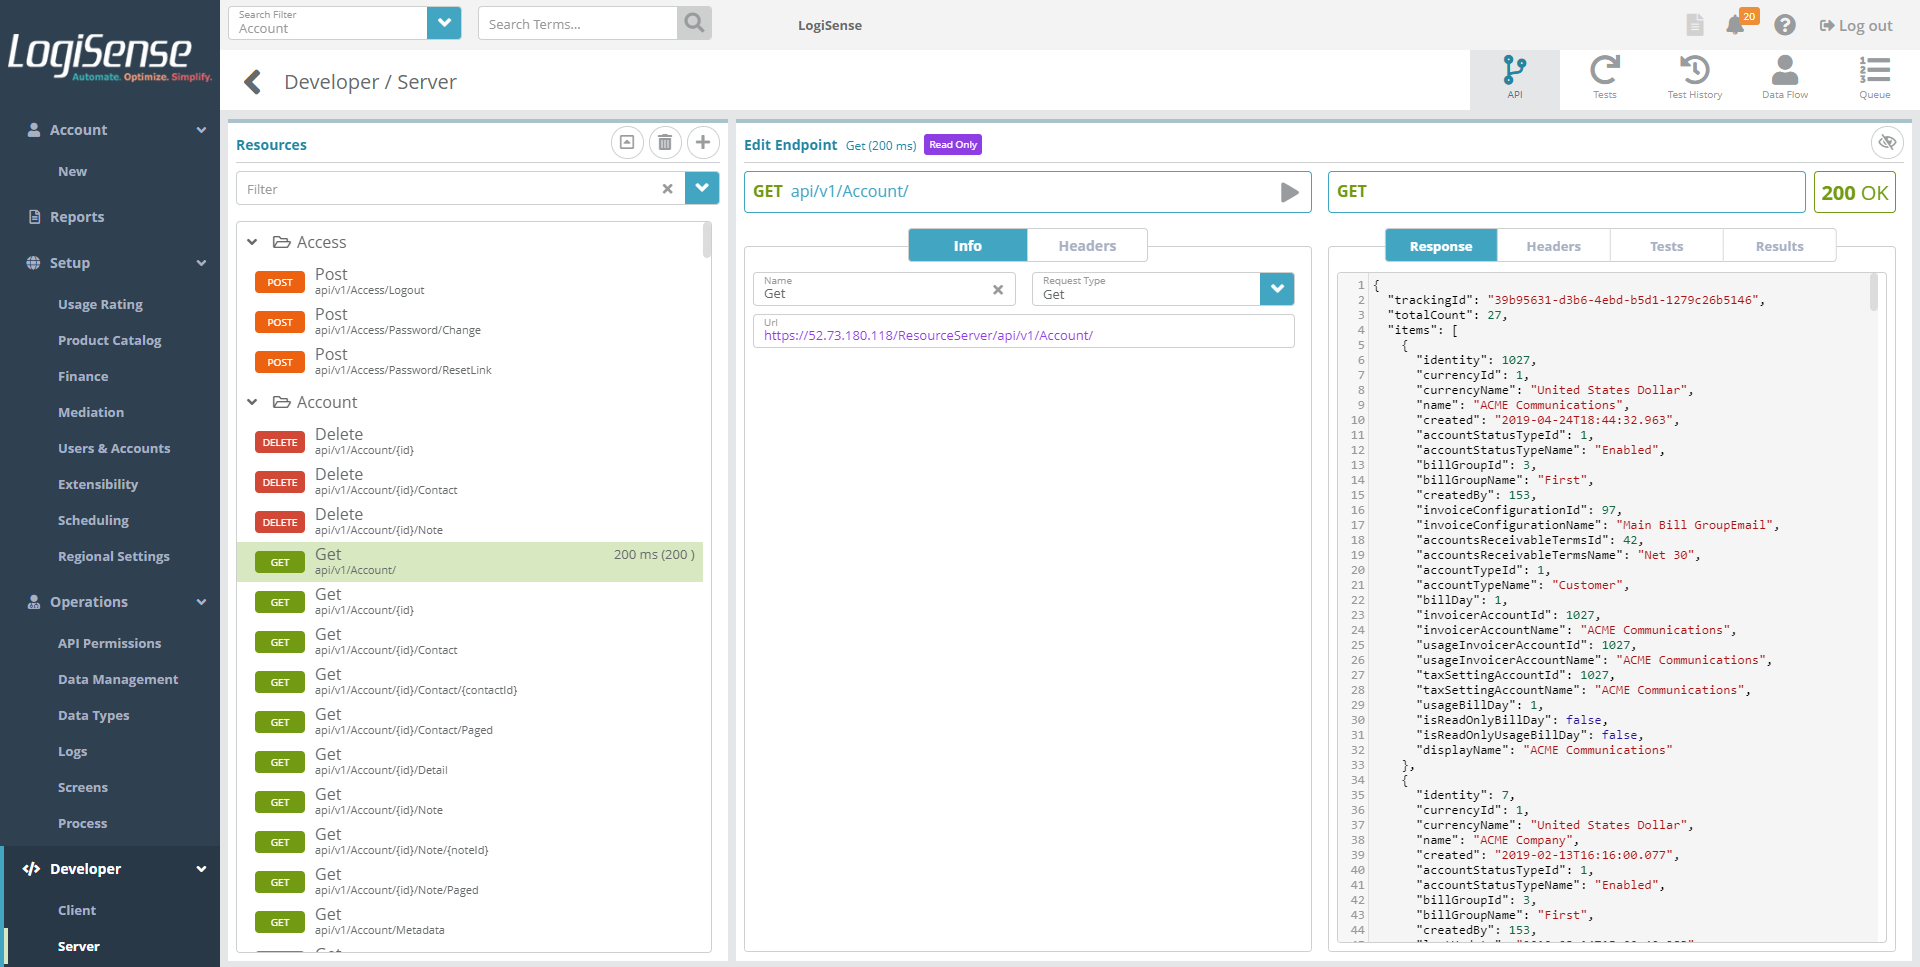Open Regional Settings in sidebar
Image resolution: width=1920 pixels, height=967 pixels.
point(114,557)
